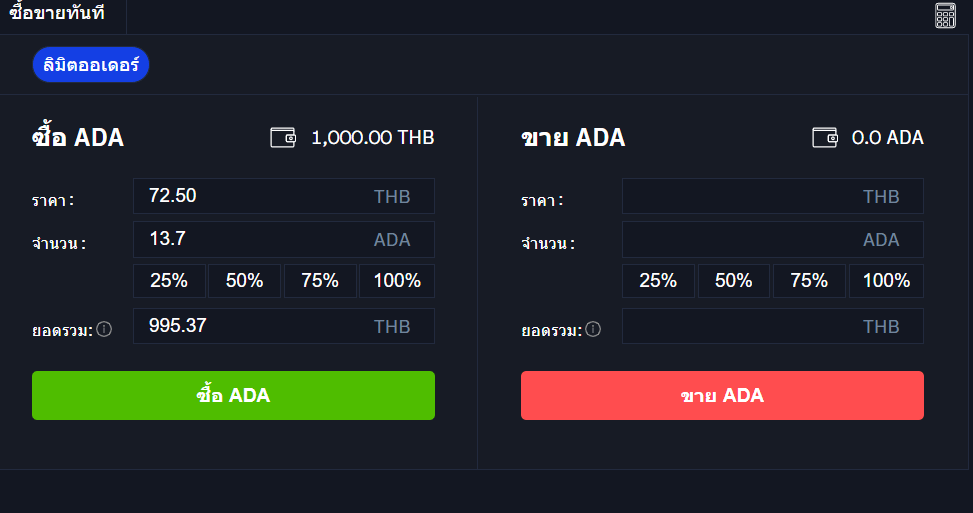Click the info icon next to sell ยอดรวม
Screen dimensions: 973x513
593,329
